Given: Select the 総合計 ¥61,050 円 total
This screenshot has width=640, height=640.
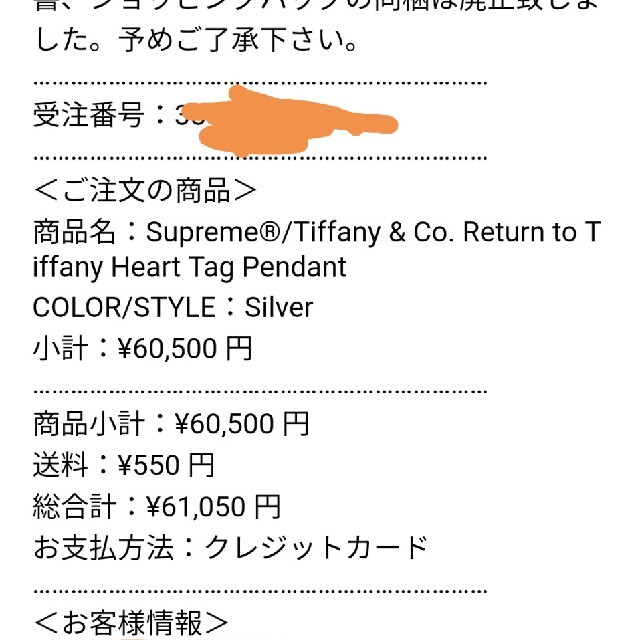Looking at the screenshot, I should pyautogui.click(x=157, y=507).
